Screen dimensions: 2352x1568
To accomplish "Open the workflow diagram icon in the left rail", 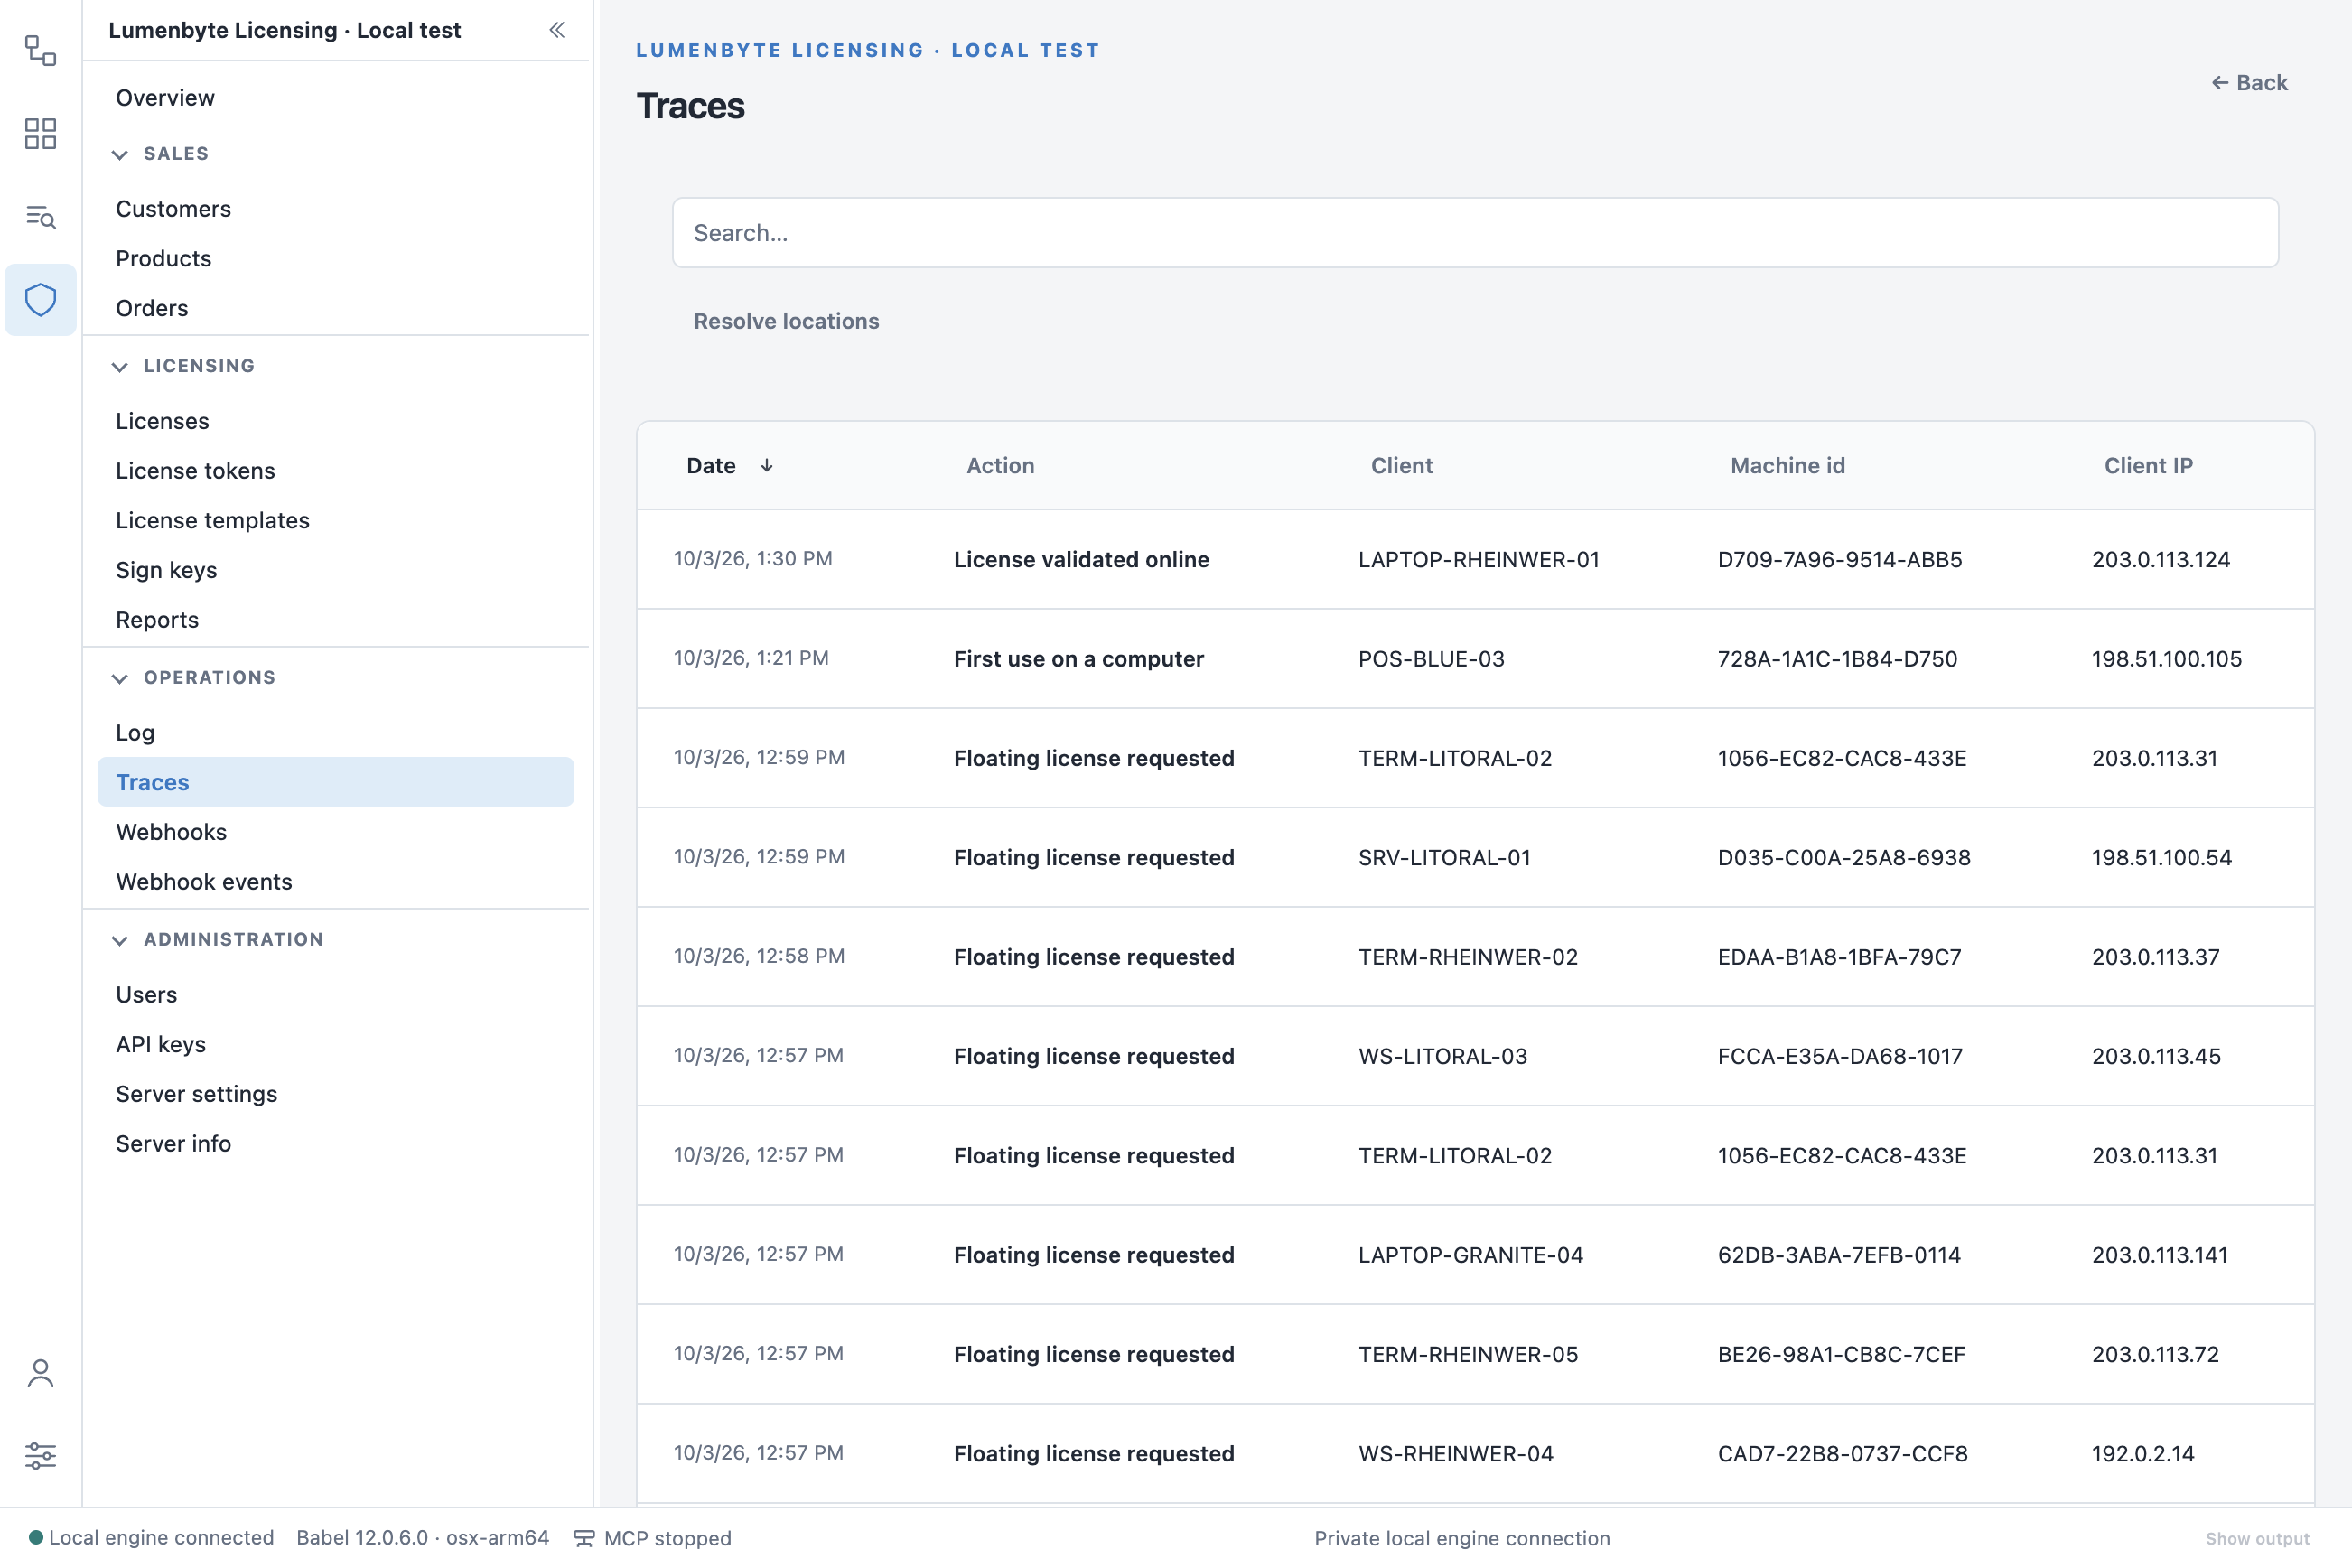I will 40,50.
